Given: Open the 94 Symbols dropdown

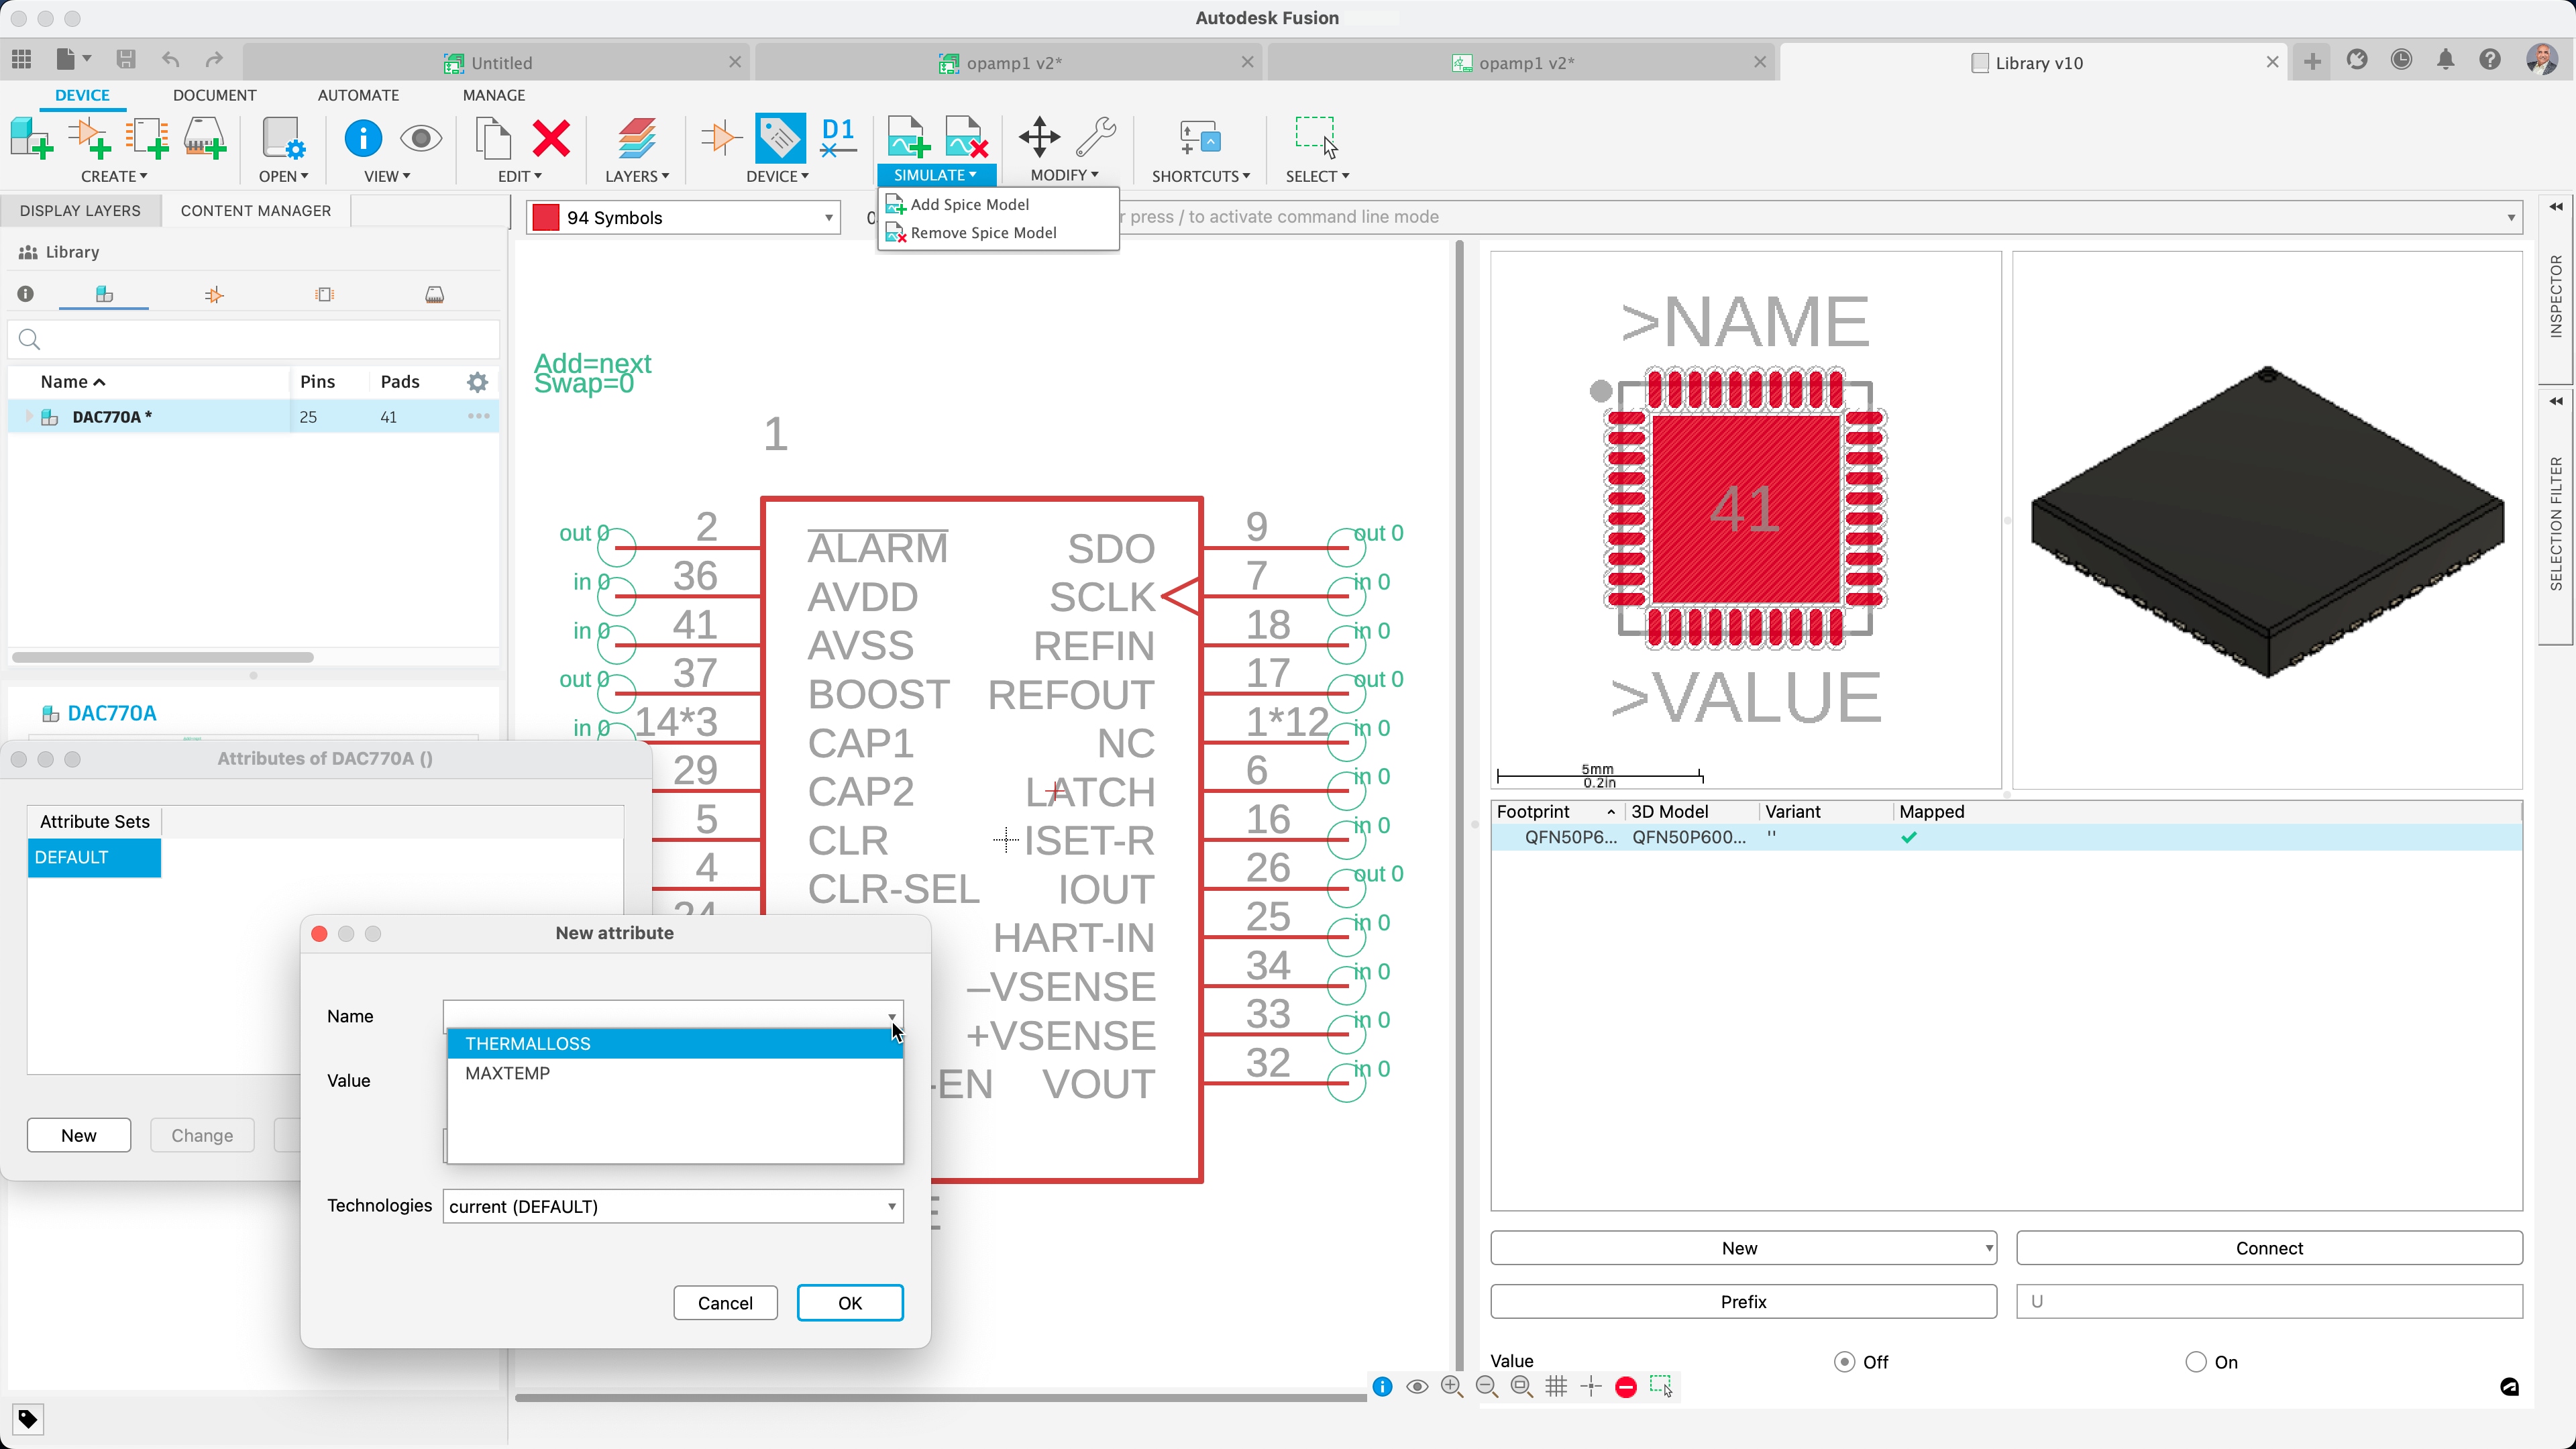Looking at the screenshot, I should (683, 217).
